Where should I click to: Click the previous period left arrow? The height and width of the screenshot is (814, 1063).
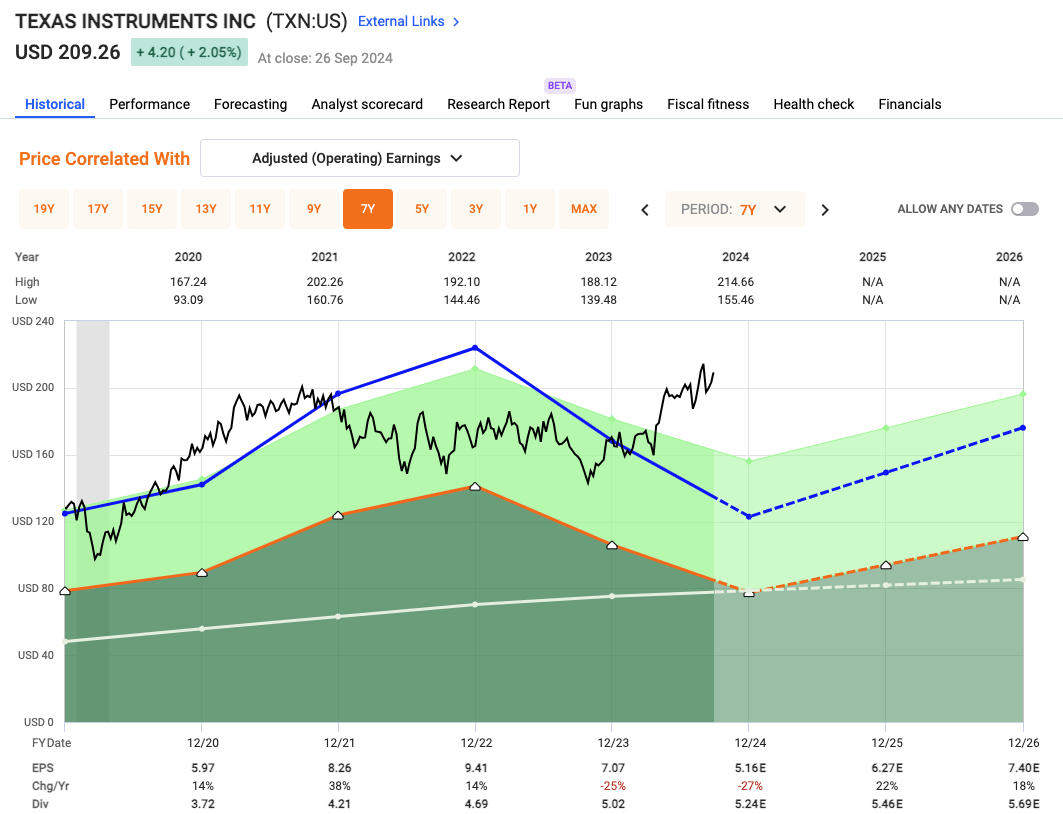[645, 209]
